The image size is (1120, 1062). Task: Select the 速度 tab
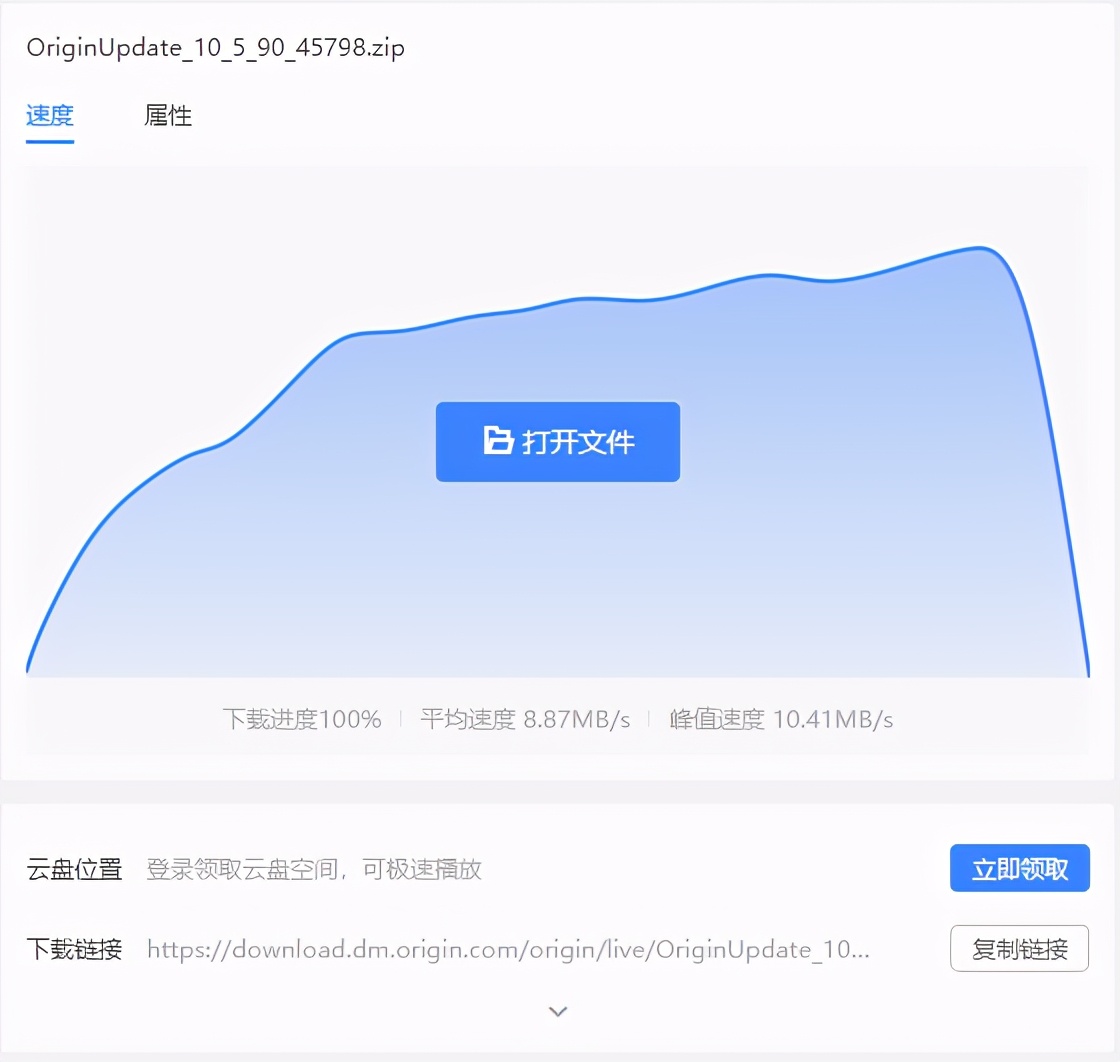[x=48, y=116]
